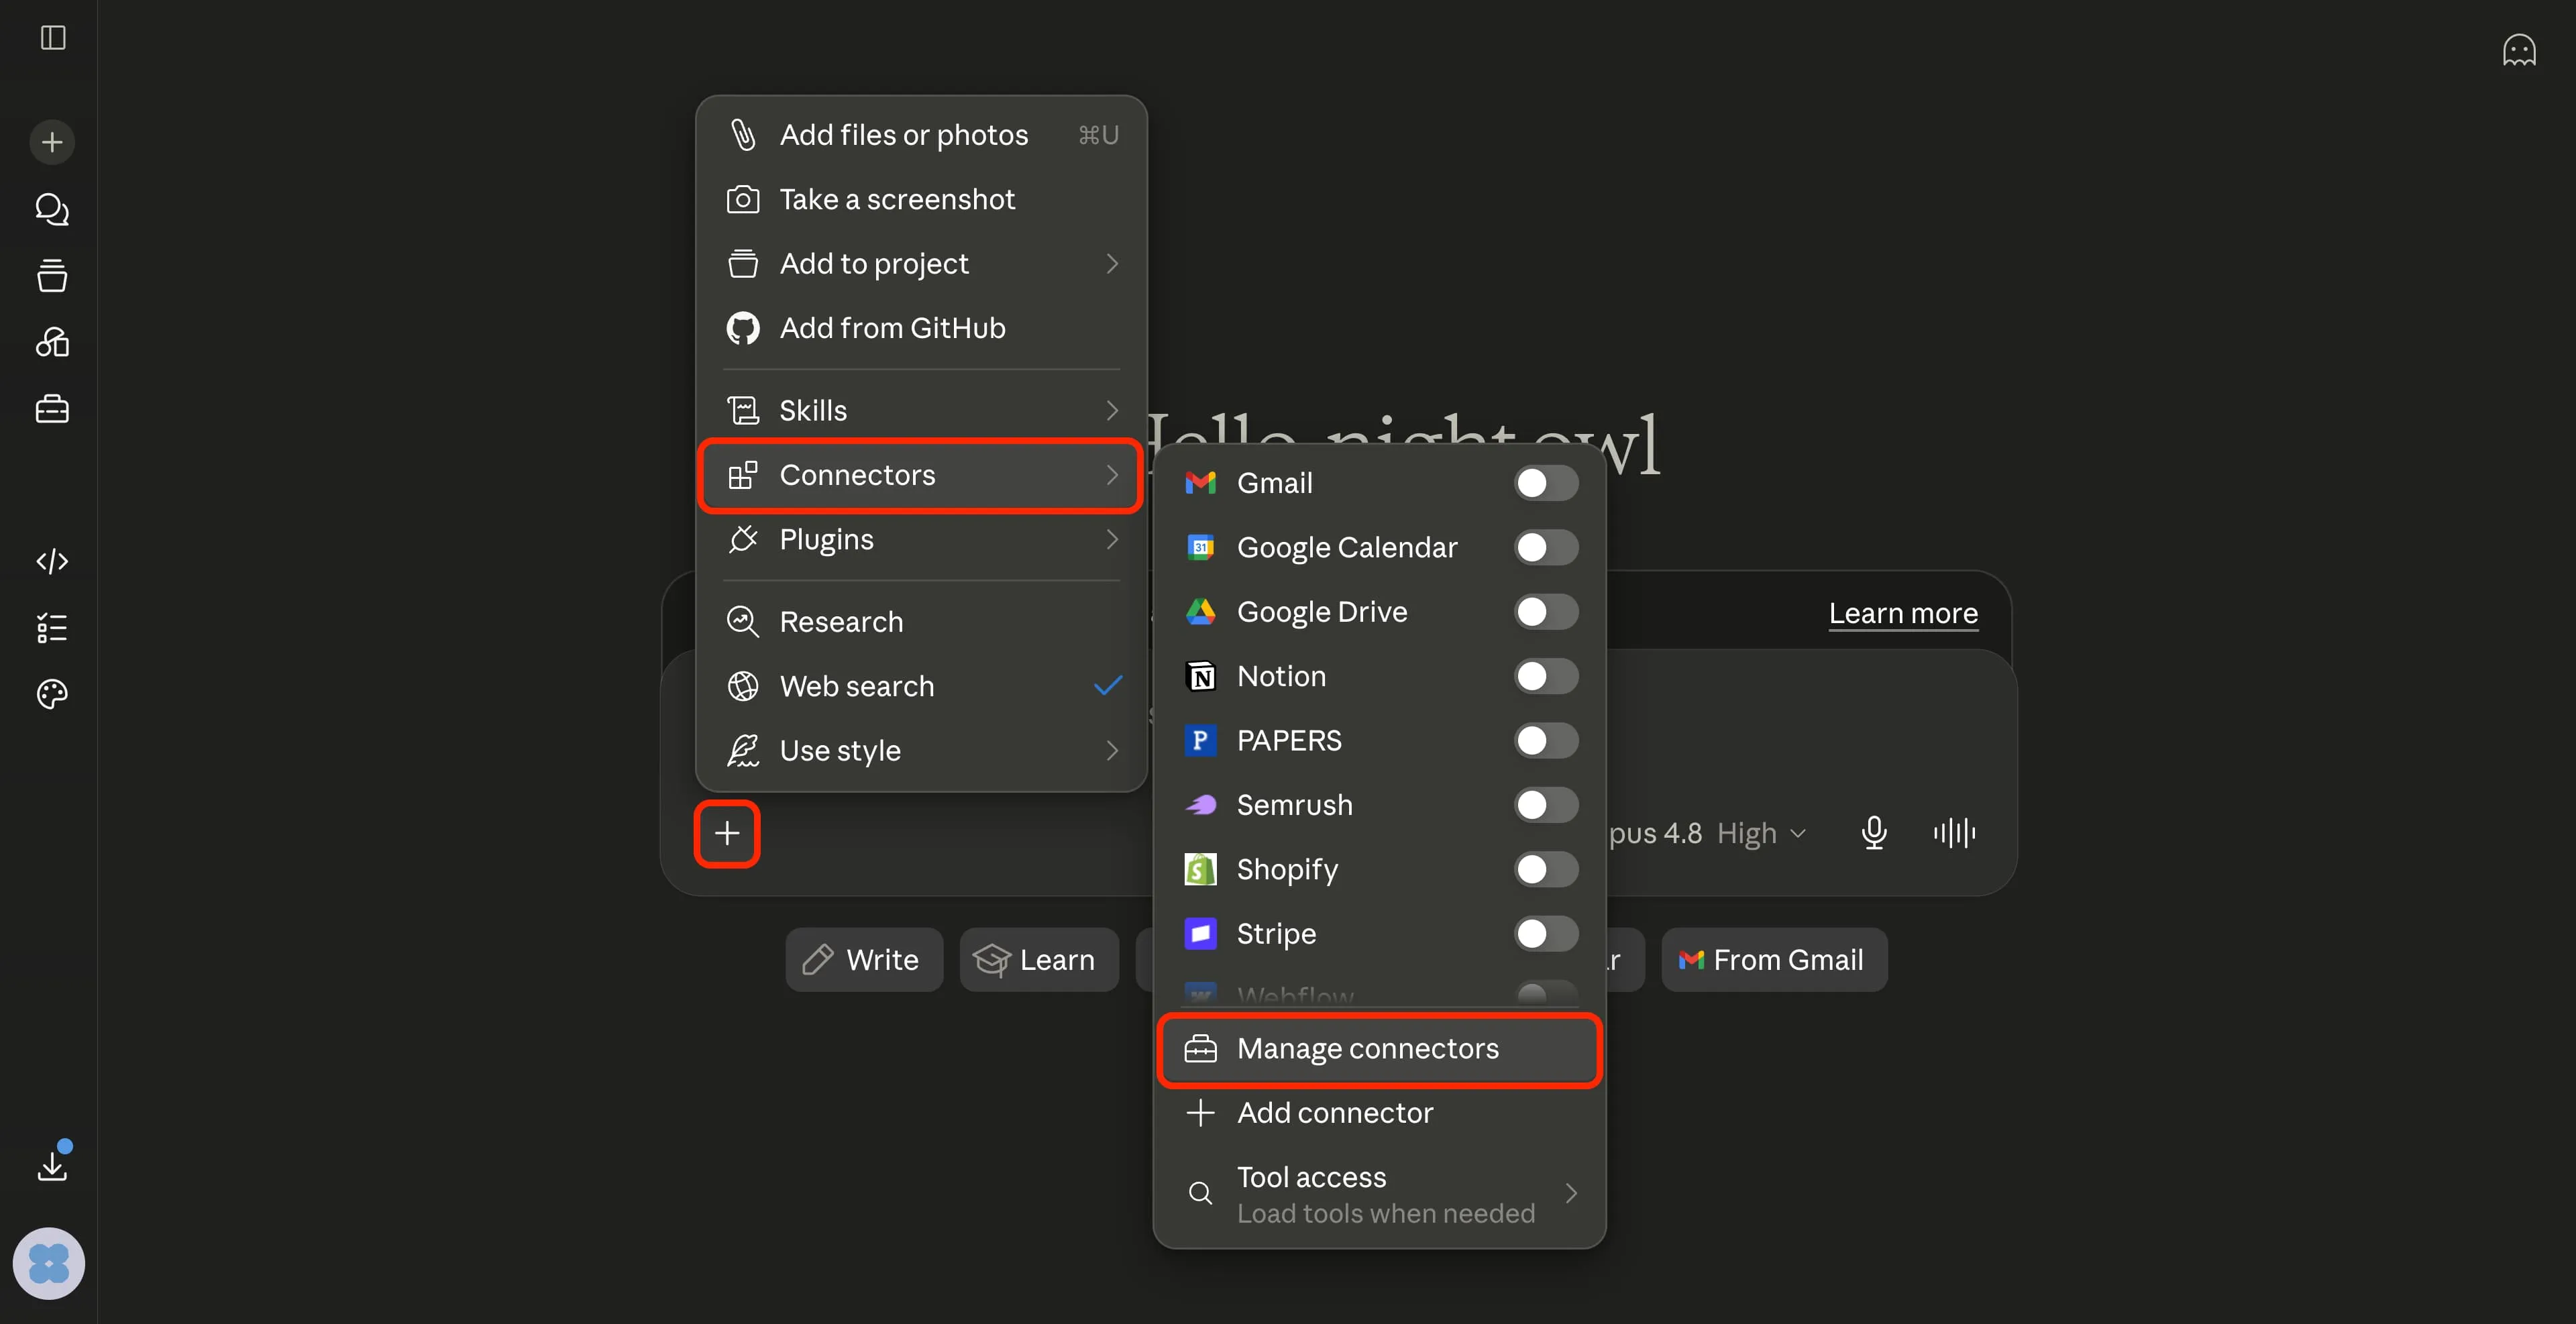The height and width of the screenshot is (1324, 2576).
Task: Click the ghost incognito icon
Action: [2519, 50]
